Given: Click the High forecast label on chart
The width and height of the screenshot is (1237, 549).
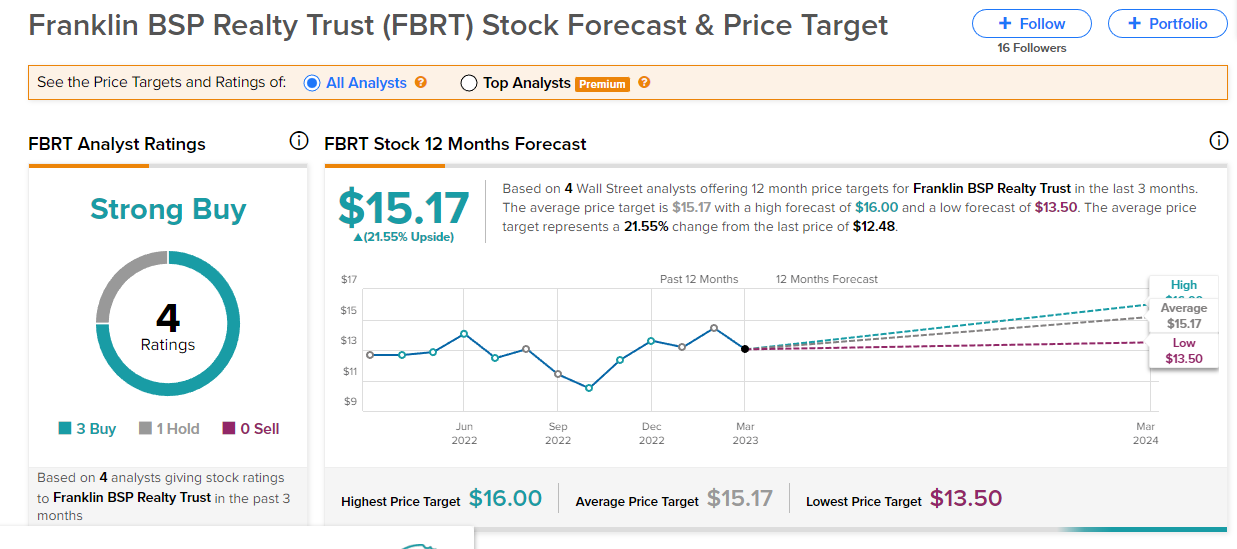Looking at the screenshot, I should pyautogui.click(x=1183, y=286).
